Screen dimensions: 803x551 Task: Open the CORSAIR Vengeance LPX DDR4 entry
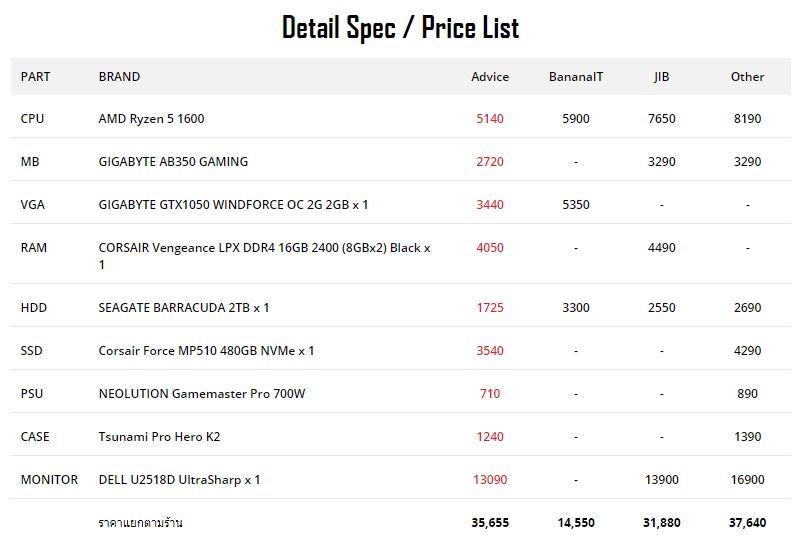(264, 256)
